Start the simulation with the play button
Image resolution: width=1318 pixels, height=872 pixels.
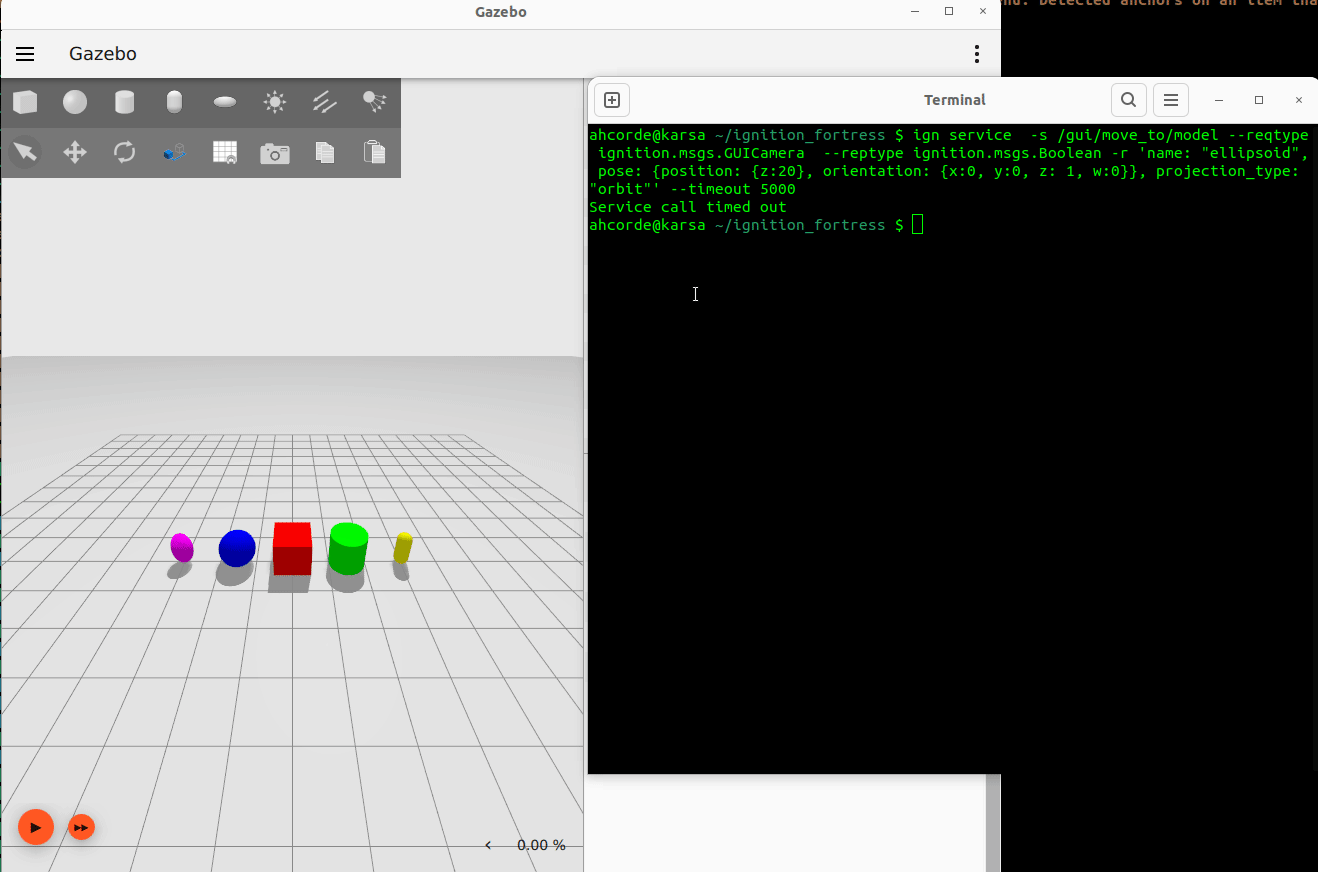tap(36, 827)
